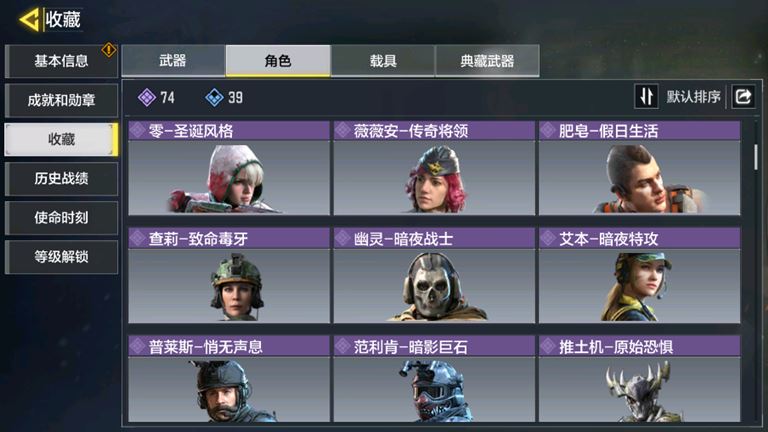Open 成就和勋章 in the sidebar
Image resolution: width=768 pixels, height=432 pixels.
pyautogui.click(x=61, y=100)
